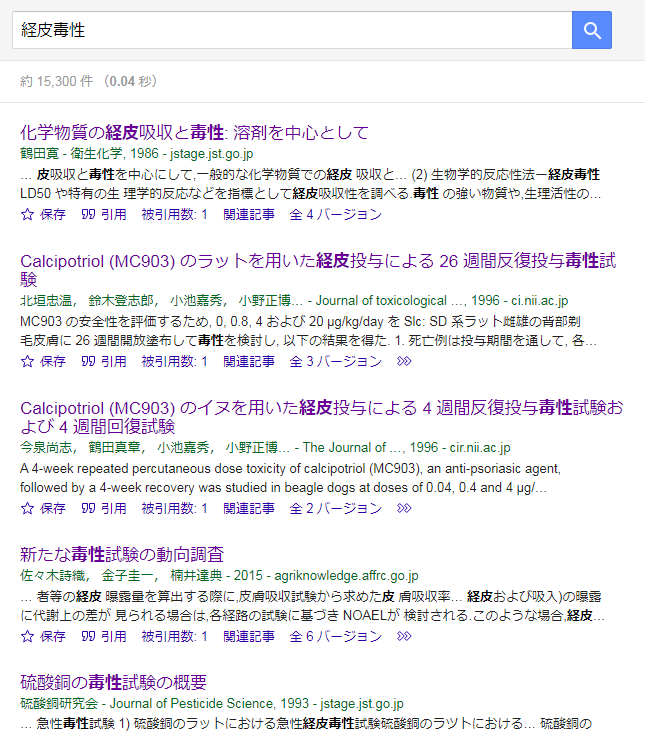Click the search box containing 経皮毒性
This screenshot has height=731, width=645.
point(292,30)
